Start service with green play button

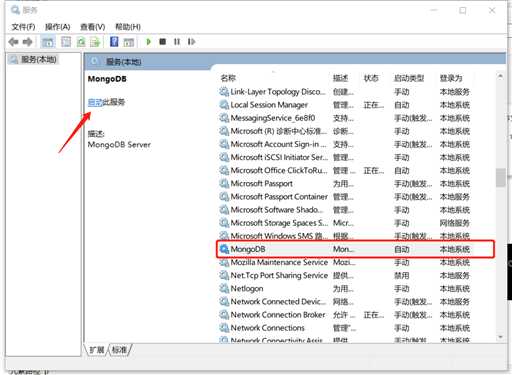pyautogui.click(x=149, y=42)
